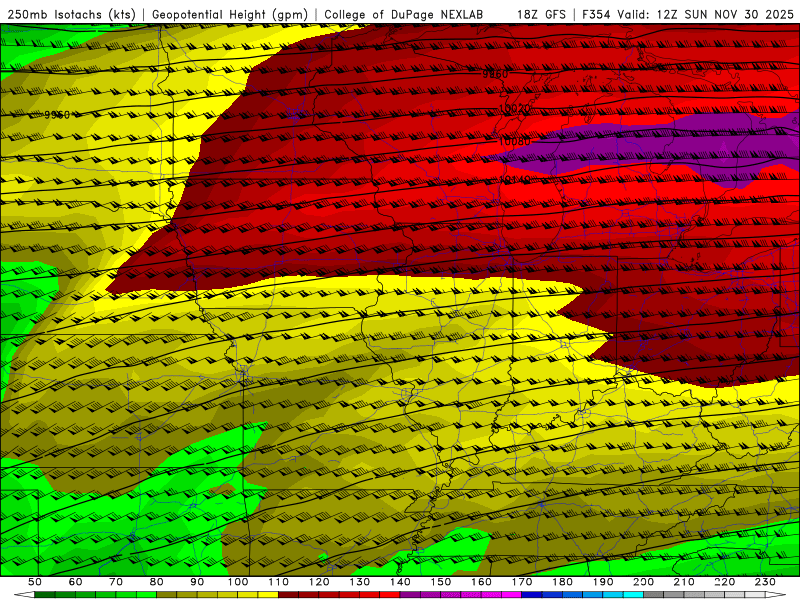Click the 70 value on the color scale
The image size is (800, 600).
click(116, 582)
